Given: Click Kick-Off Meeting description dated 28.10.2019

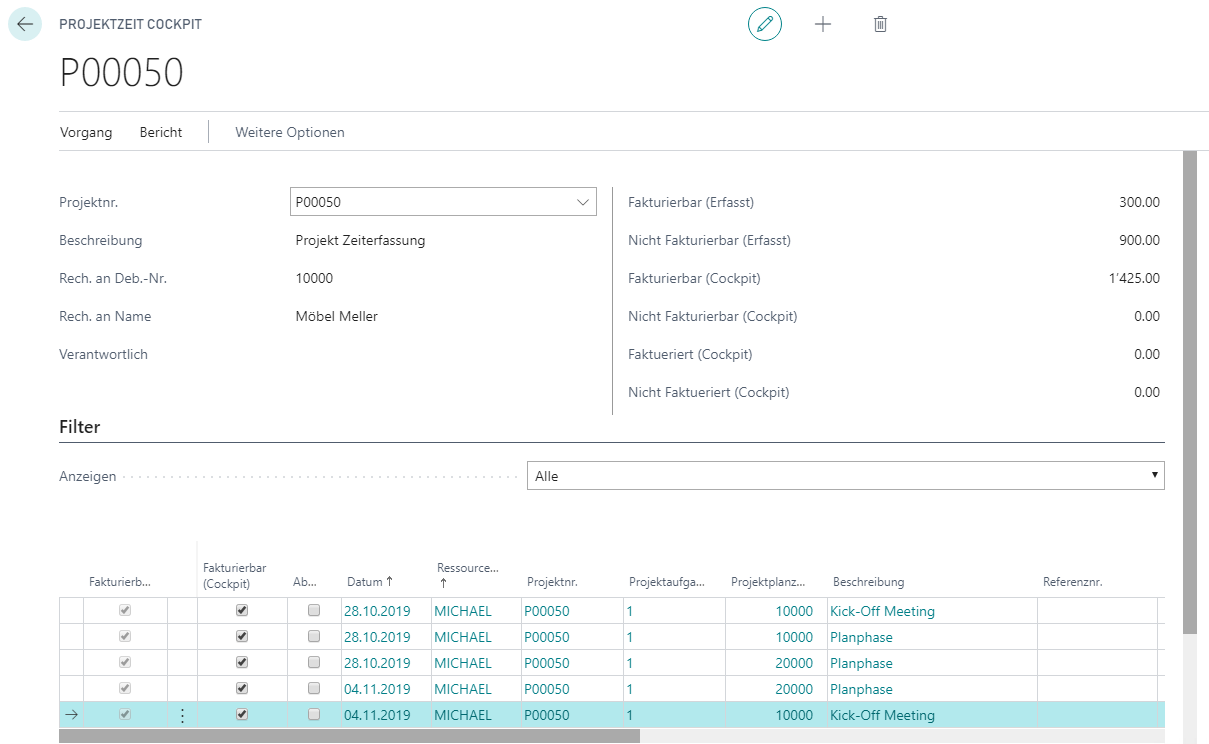Looking at the screenshot, I should point(882,611).
